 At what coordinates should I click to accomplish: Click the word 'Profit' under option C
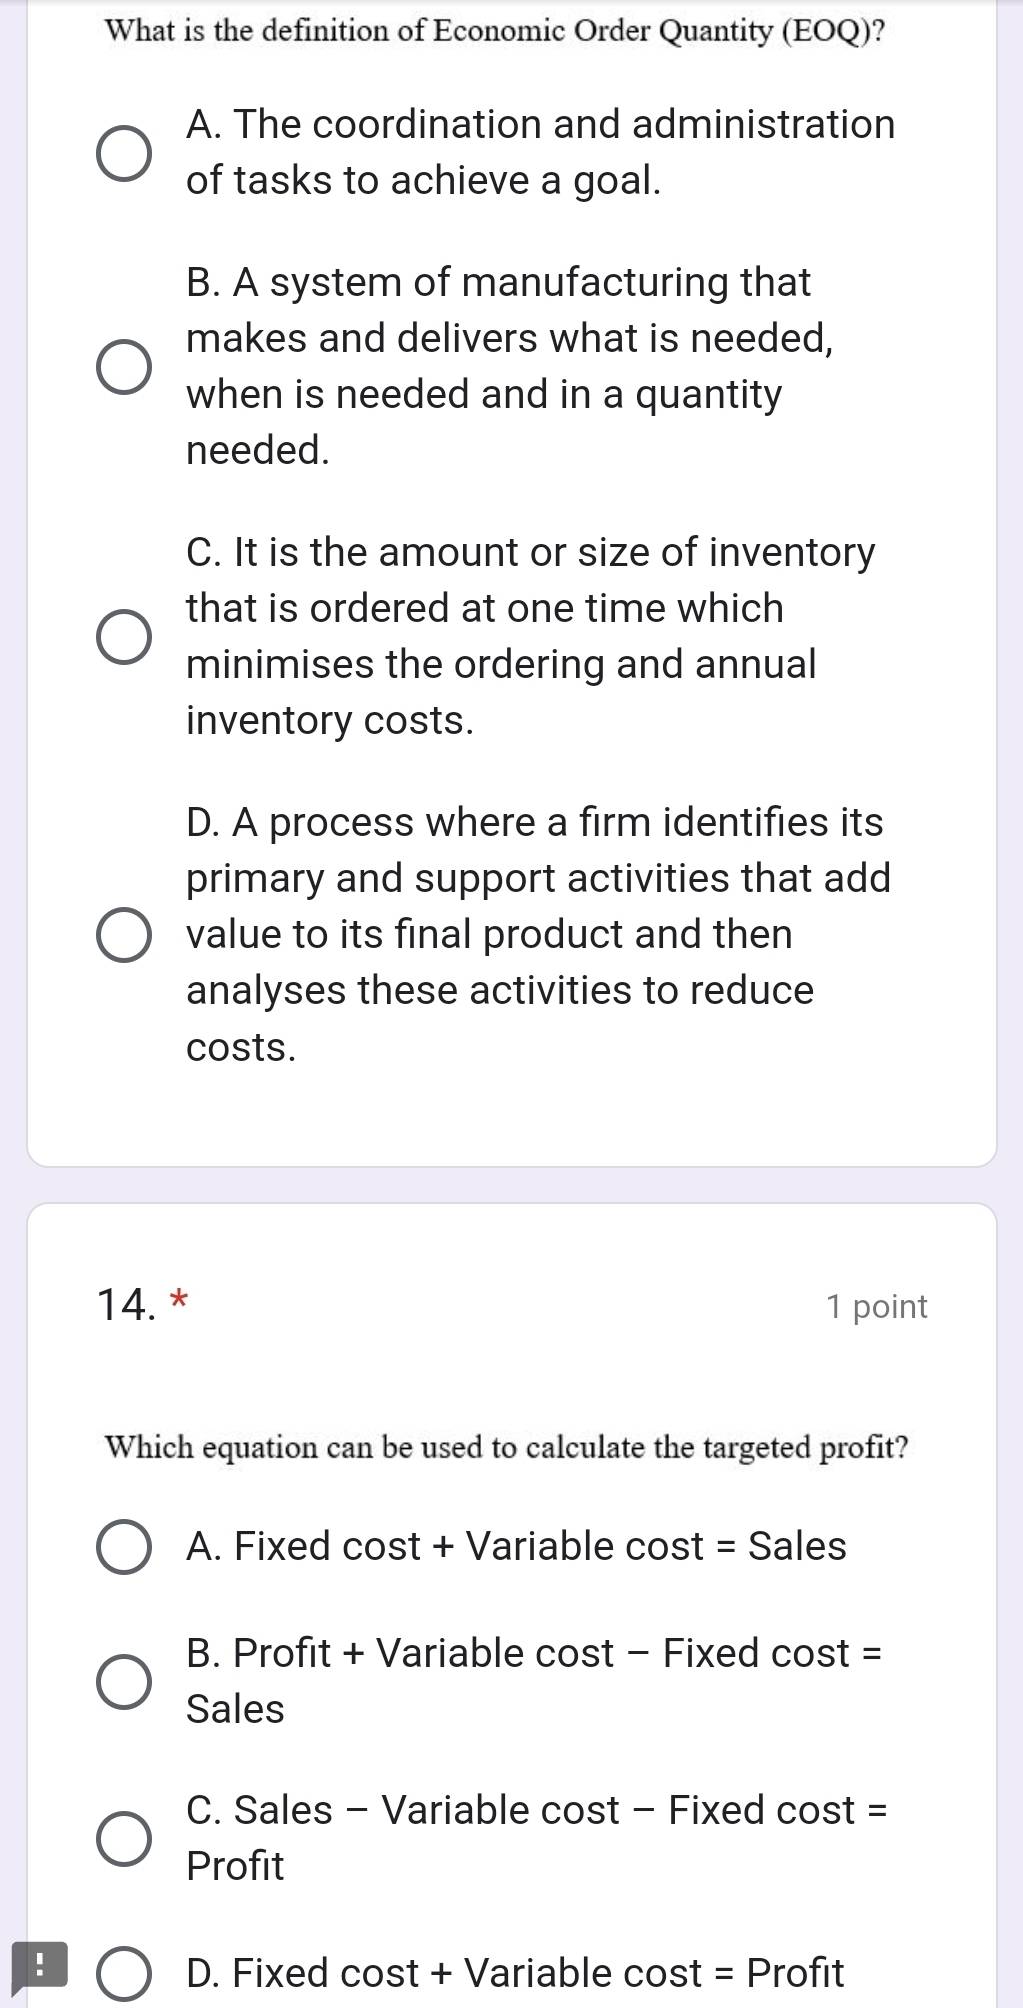tap(235, 1866)
